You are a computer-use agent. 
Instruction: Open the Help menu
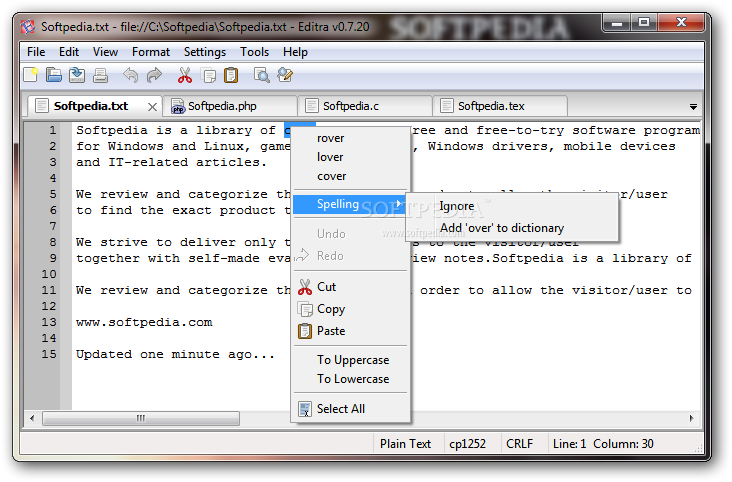pos(295,52)
